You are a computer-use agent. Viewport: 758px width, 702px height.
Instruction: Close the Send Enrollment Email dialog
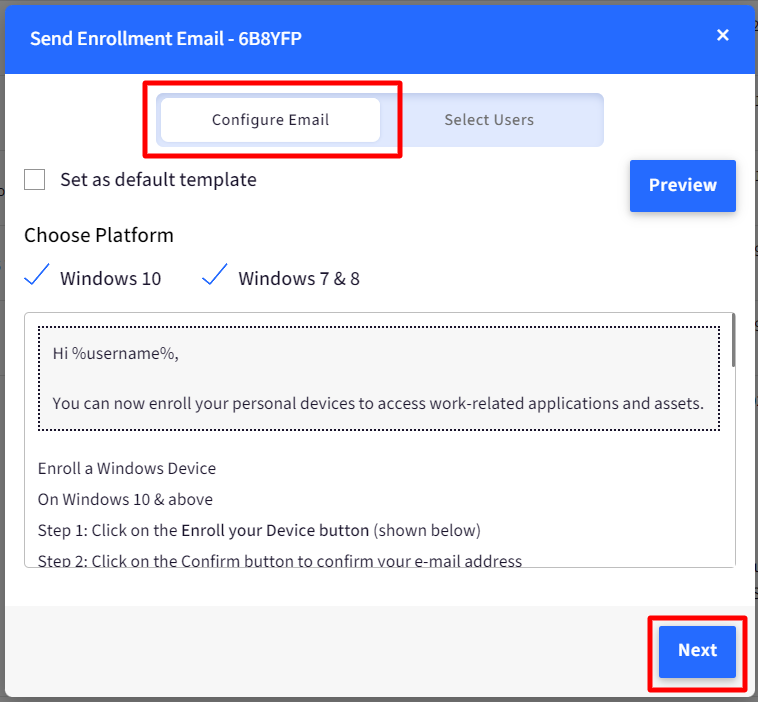click(x=722, y=35)
